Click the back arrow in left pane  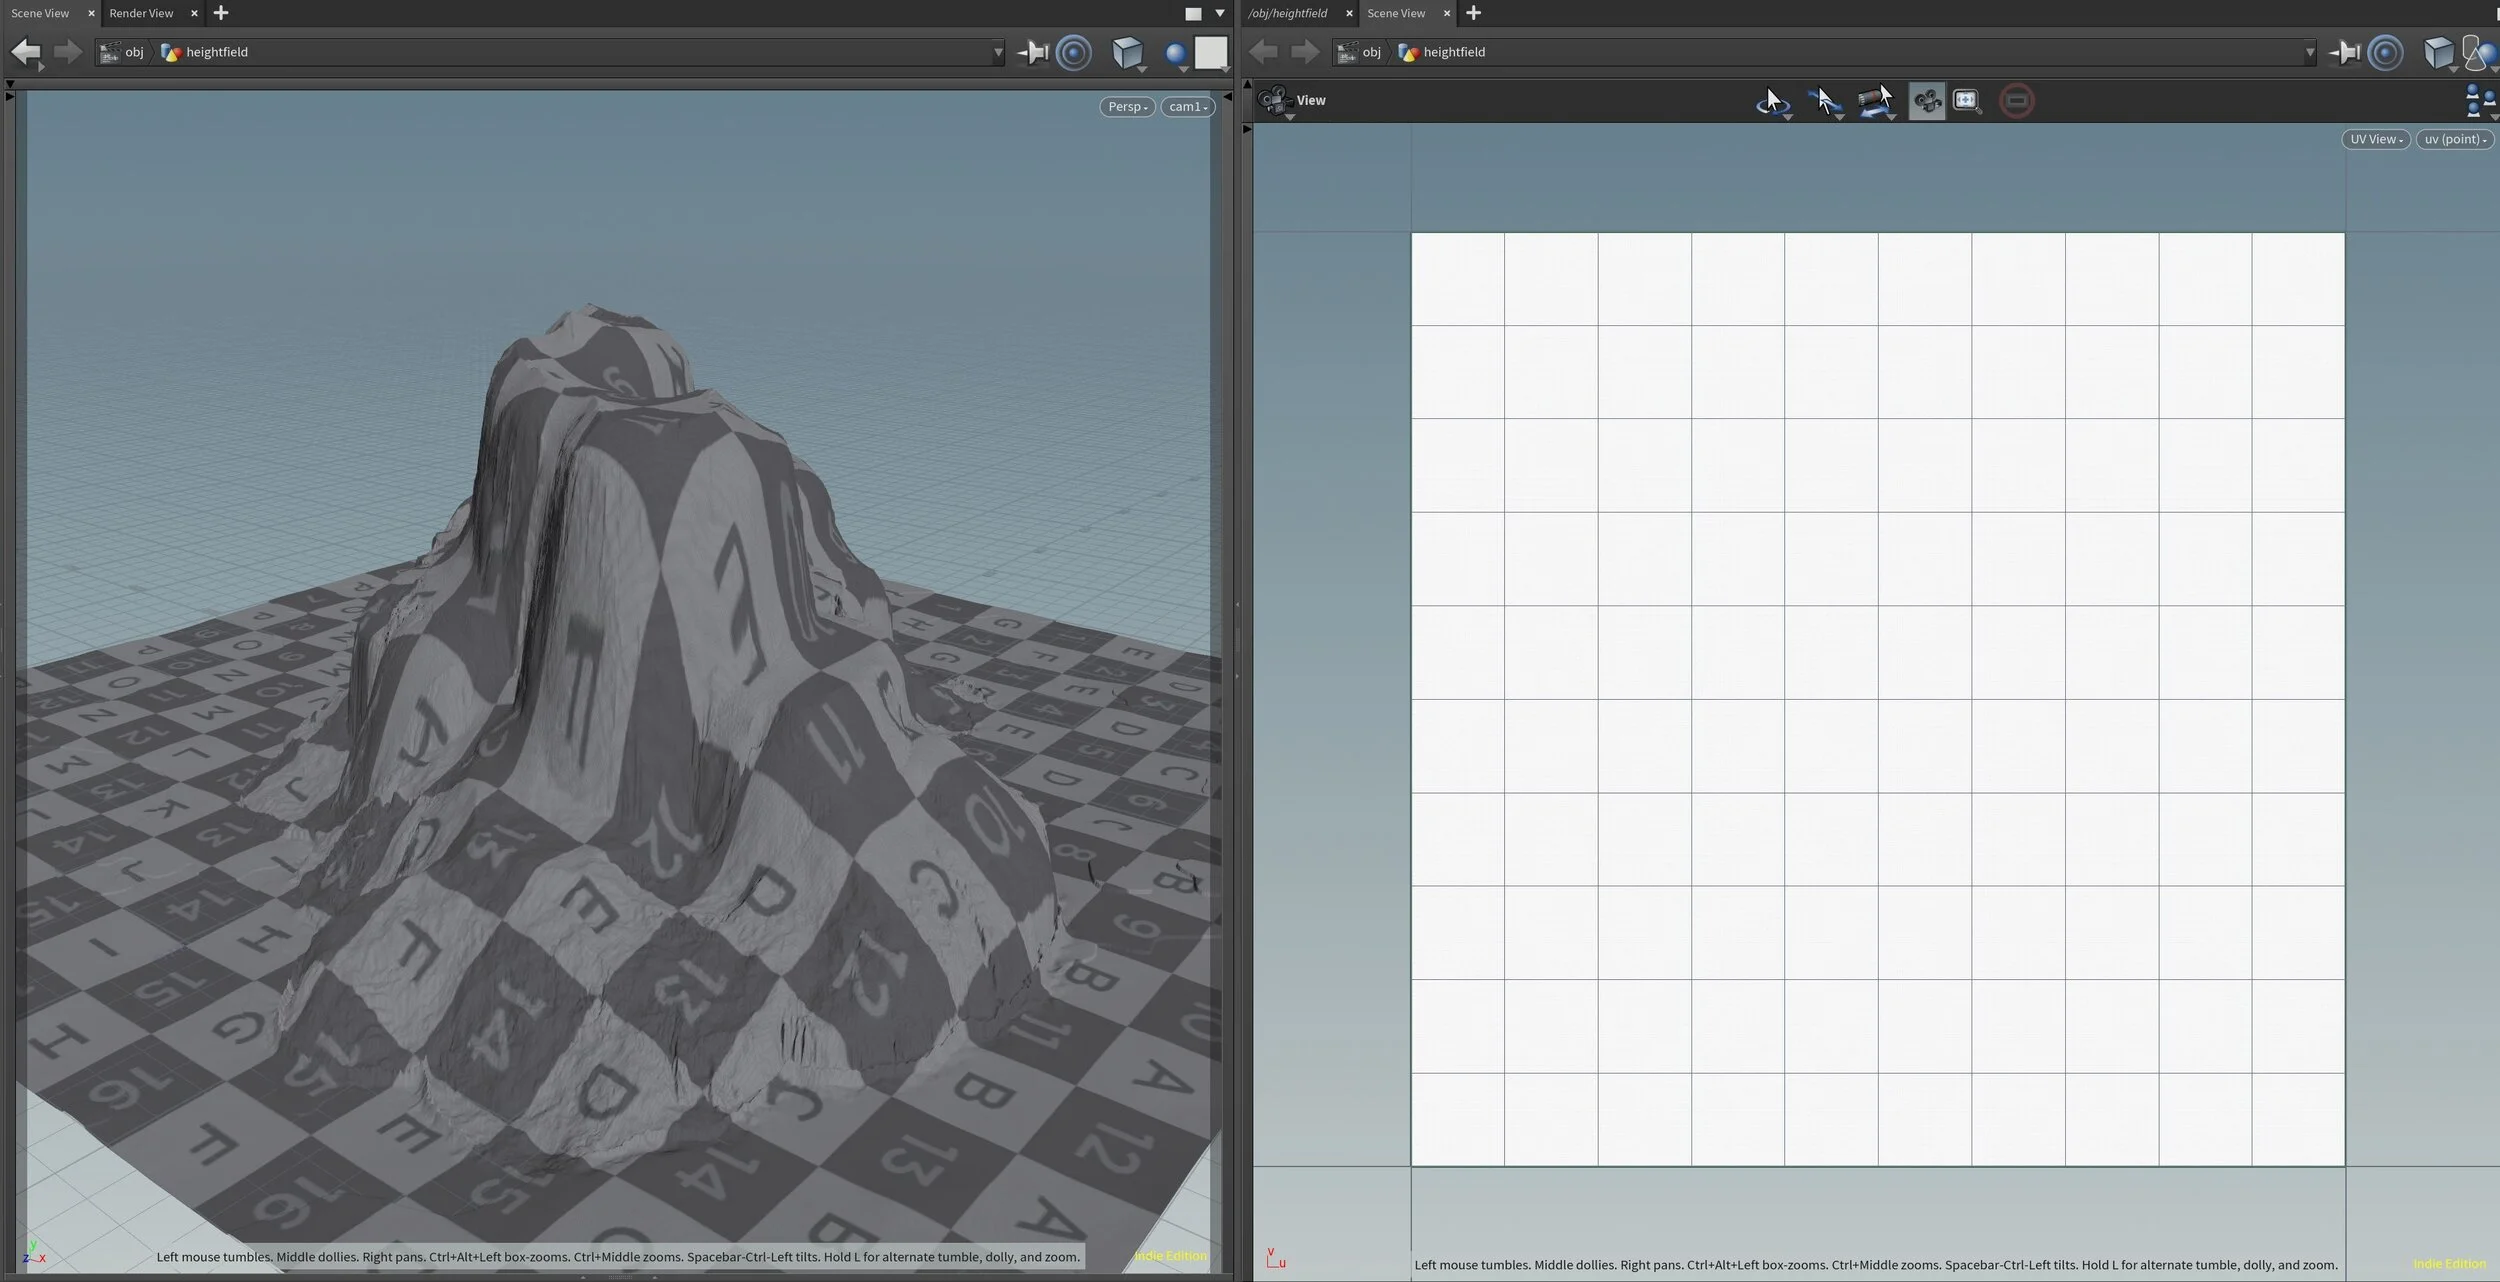[27, 52]
